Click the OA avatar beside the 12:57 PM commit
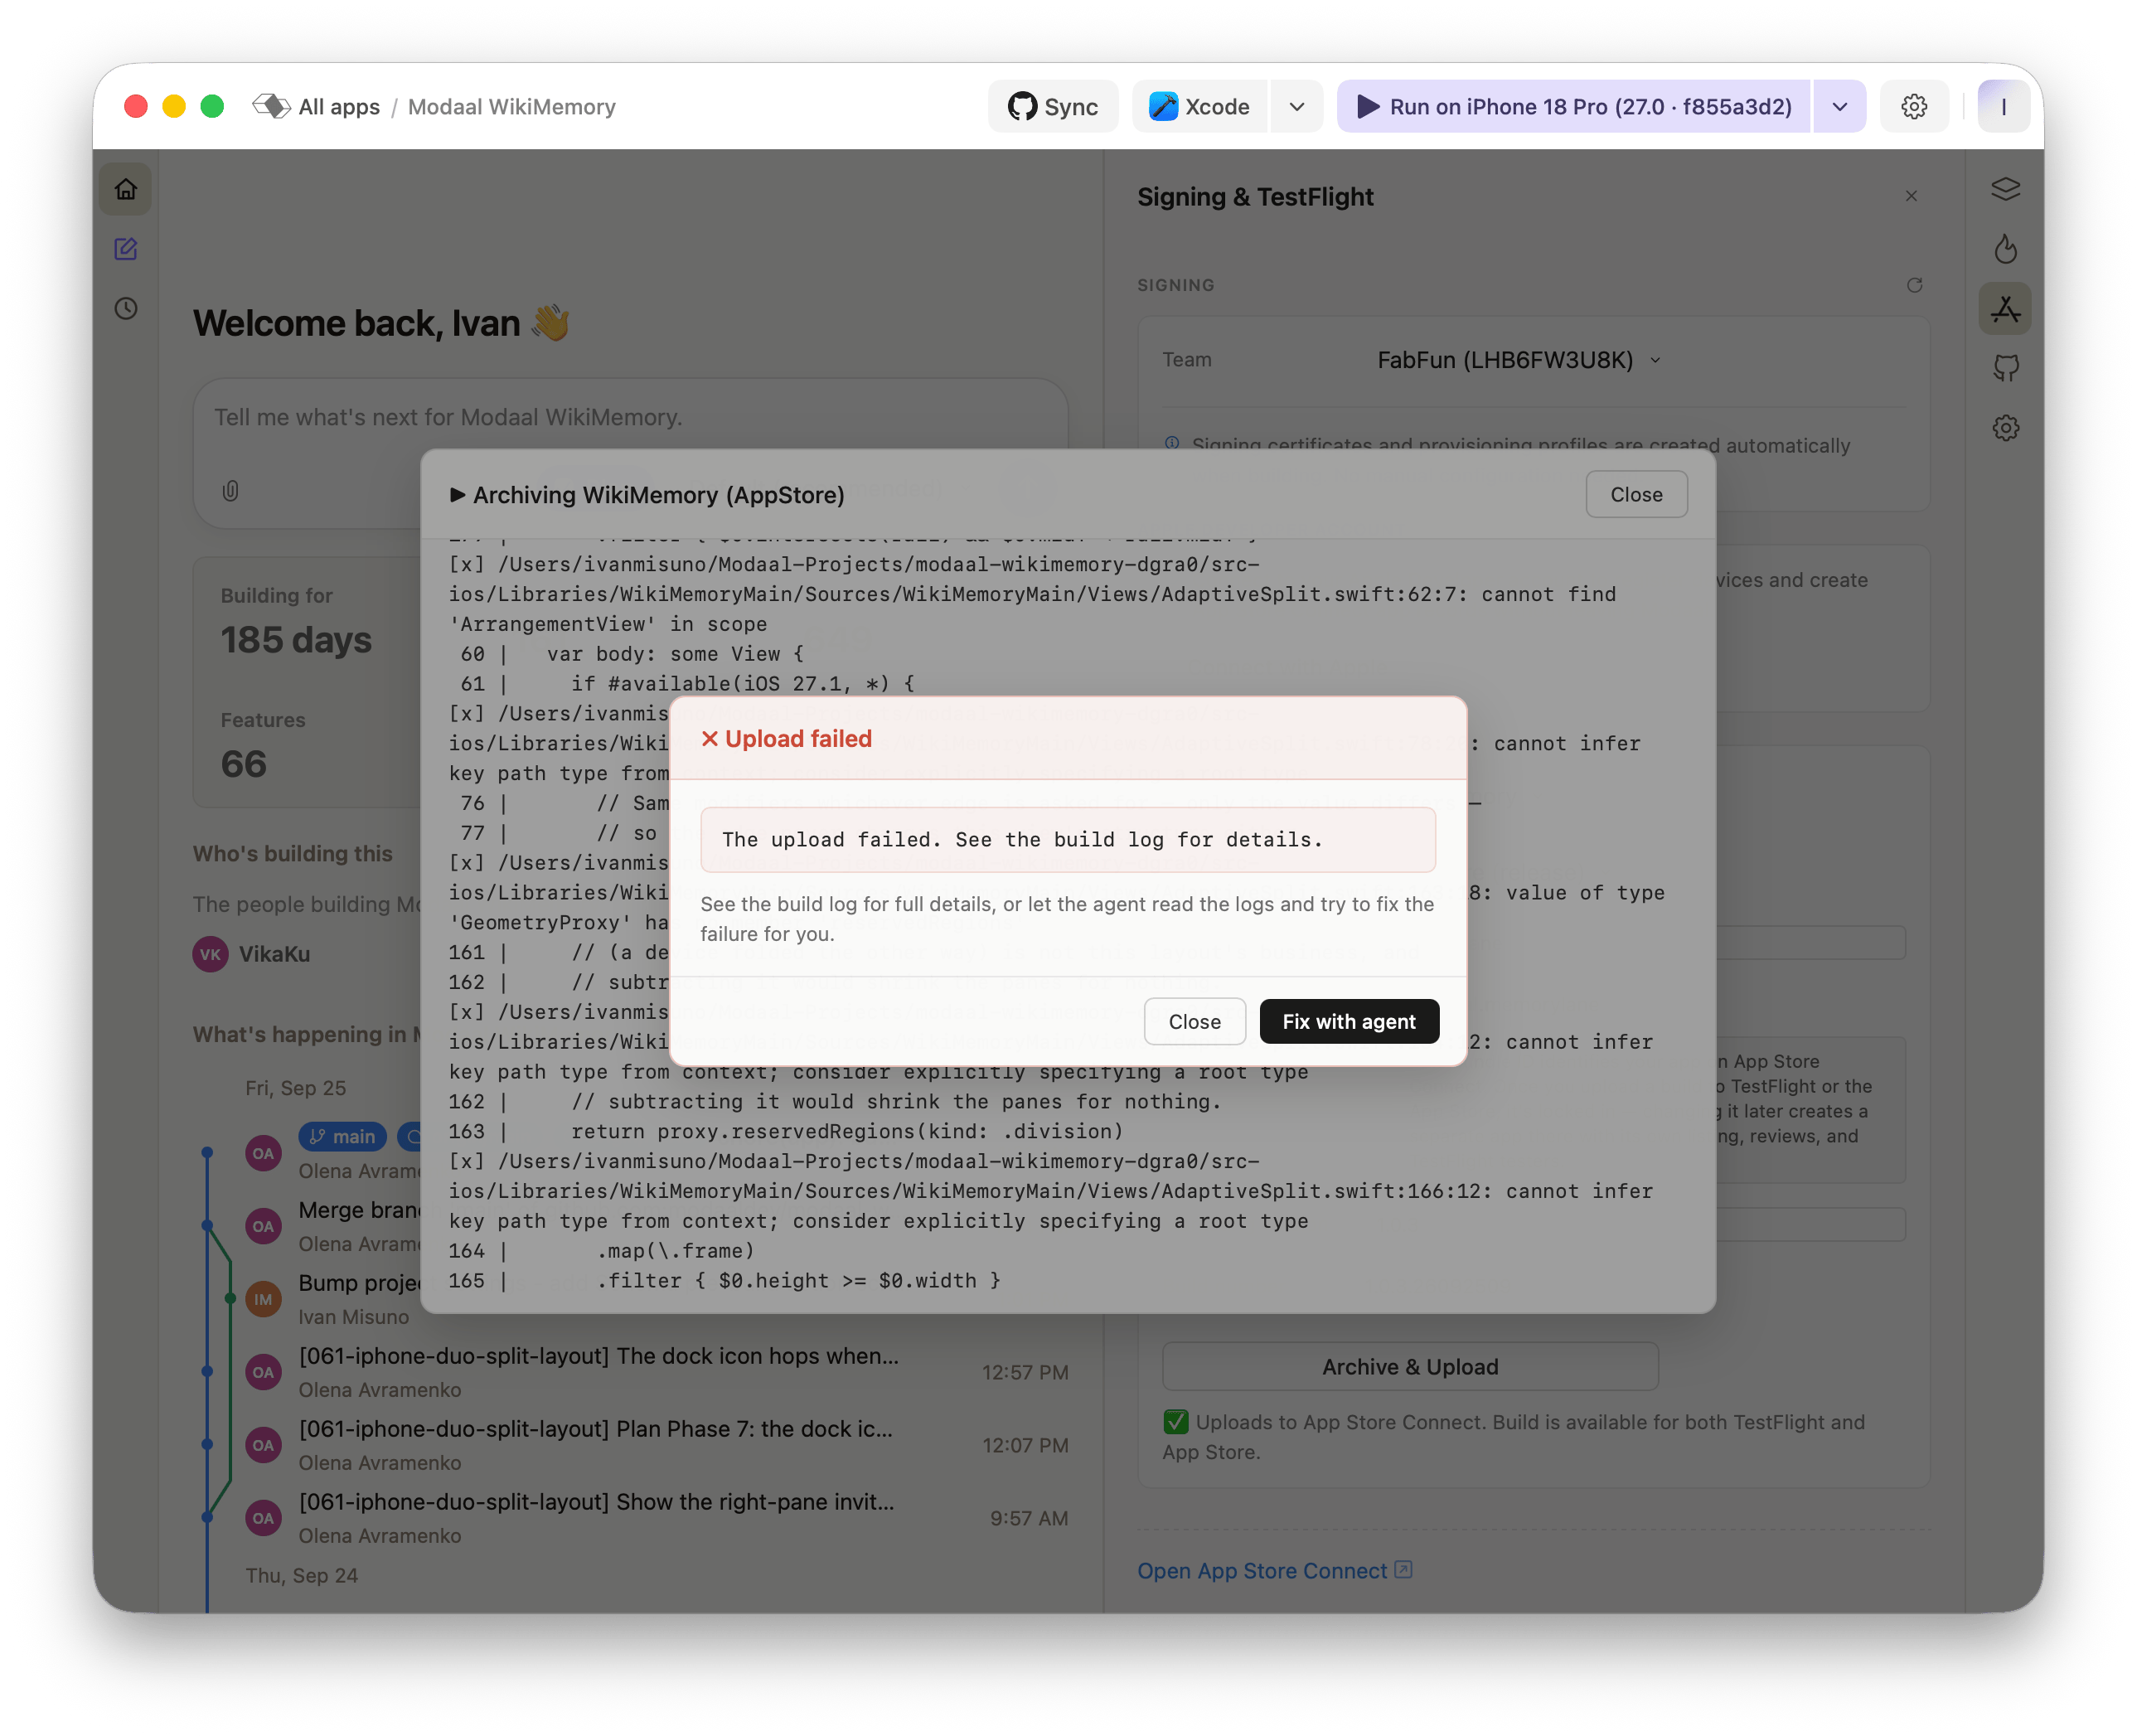Image resolution: width=2137 pixels, height=1736 pixels. coord(263,1372)
